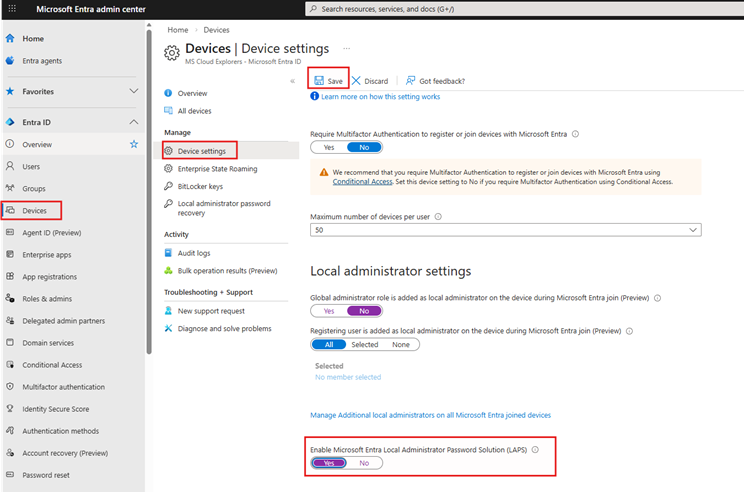Follow the Conditional Access link in warning

[361, 182]
